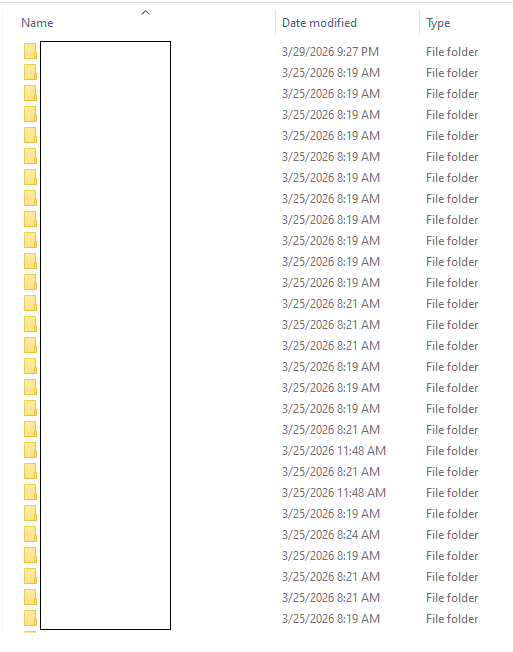Click the File folder type in last row
The height and width of the screenshot is (652, 513).
coord(452,618)
